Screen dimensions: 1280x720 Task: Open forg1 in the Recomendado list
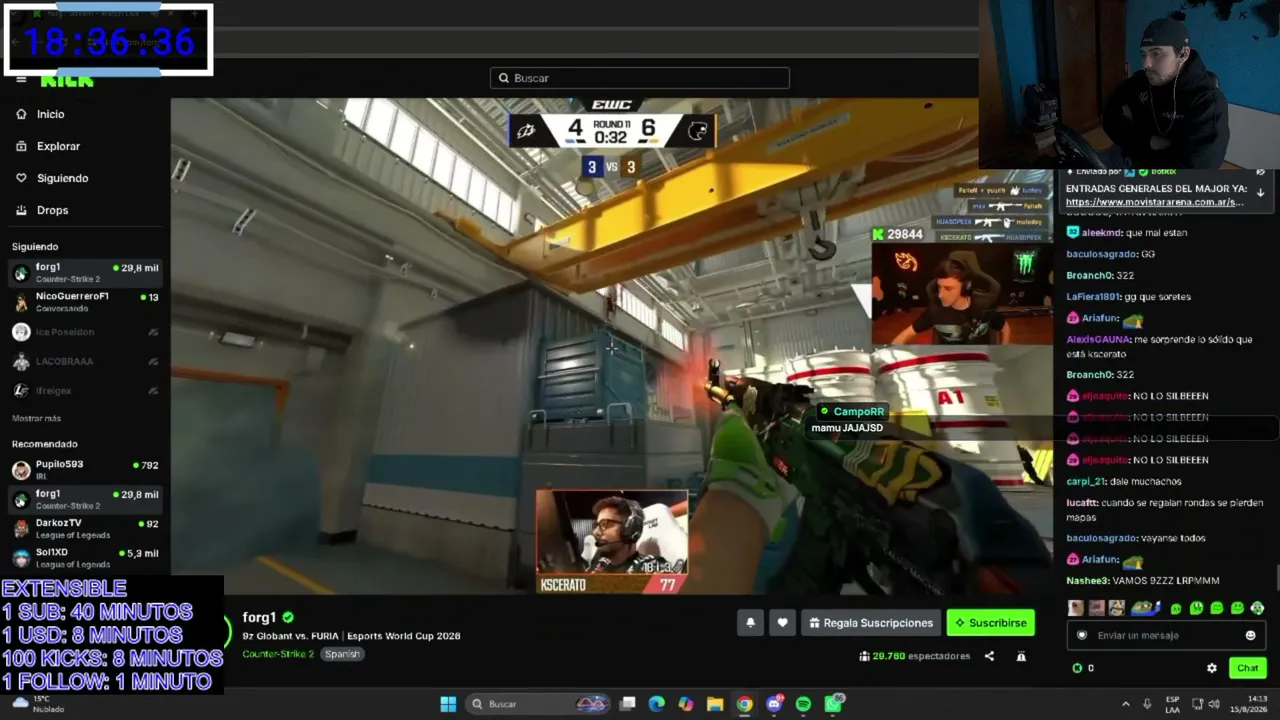coord(85,499)
